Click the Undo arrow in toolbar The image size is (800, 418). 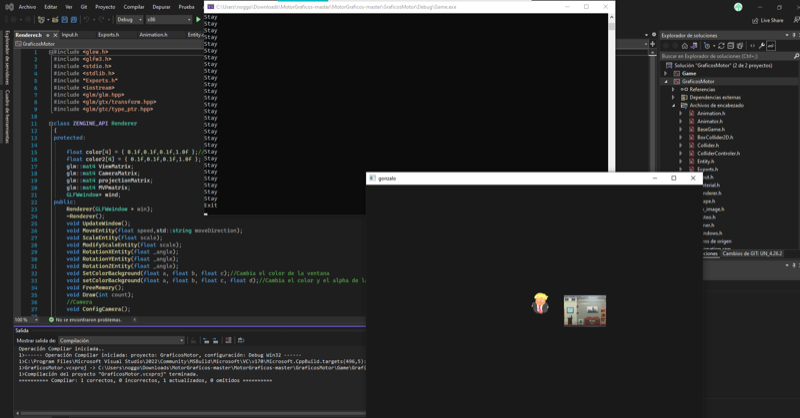tap(87, 19)
